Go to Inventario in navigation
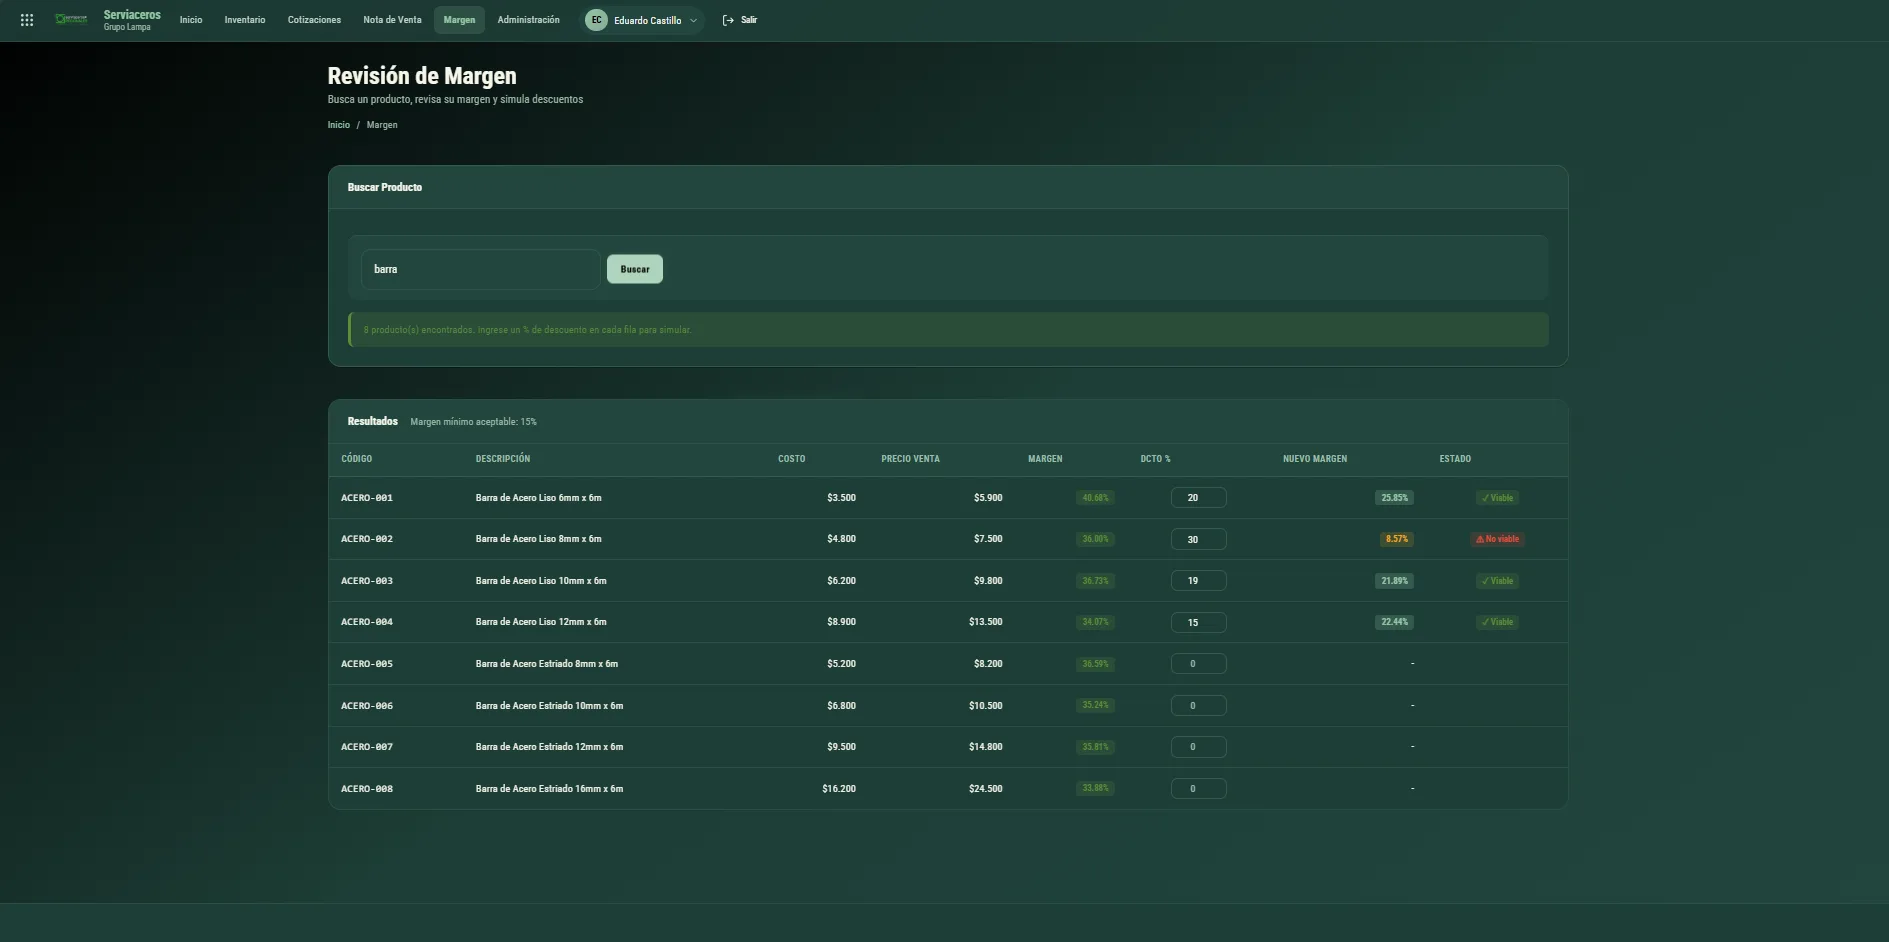This screenshot has width=1889, height=942. tap(245, 20)
